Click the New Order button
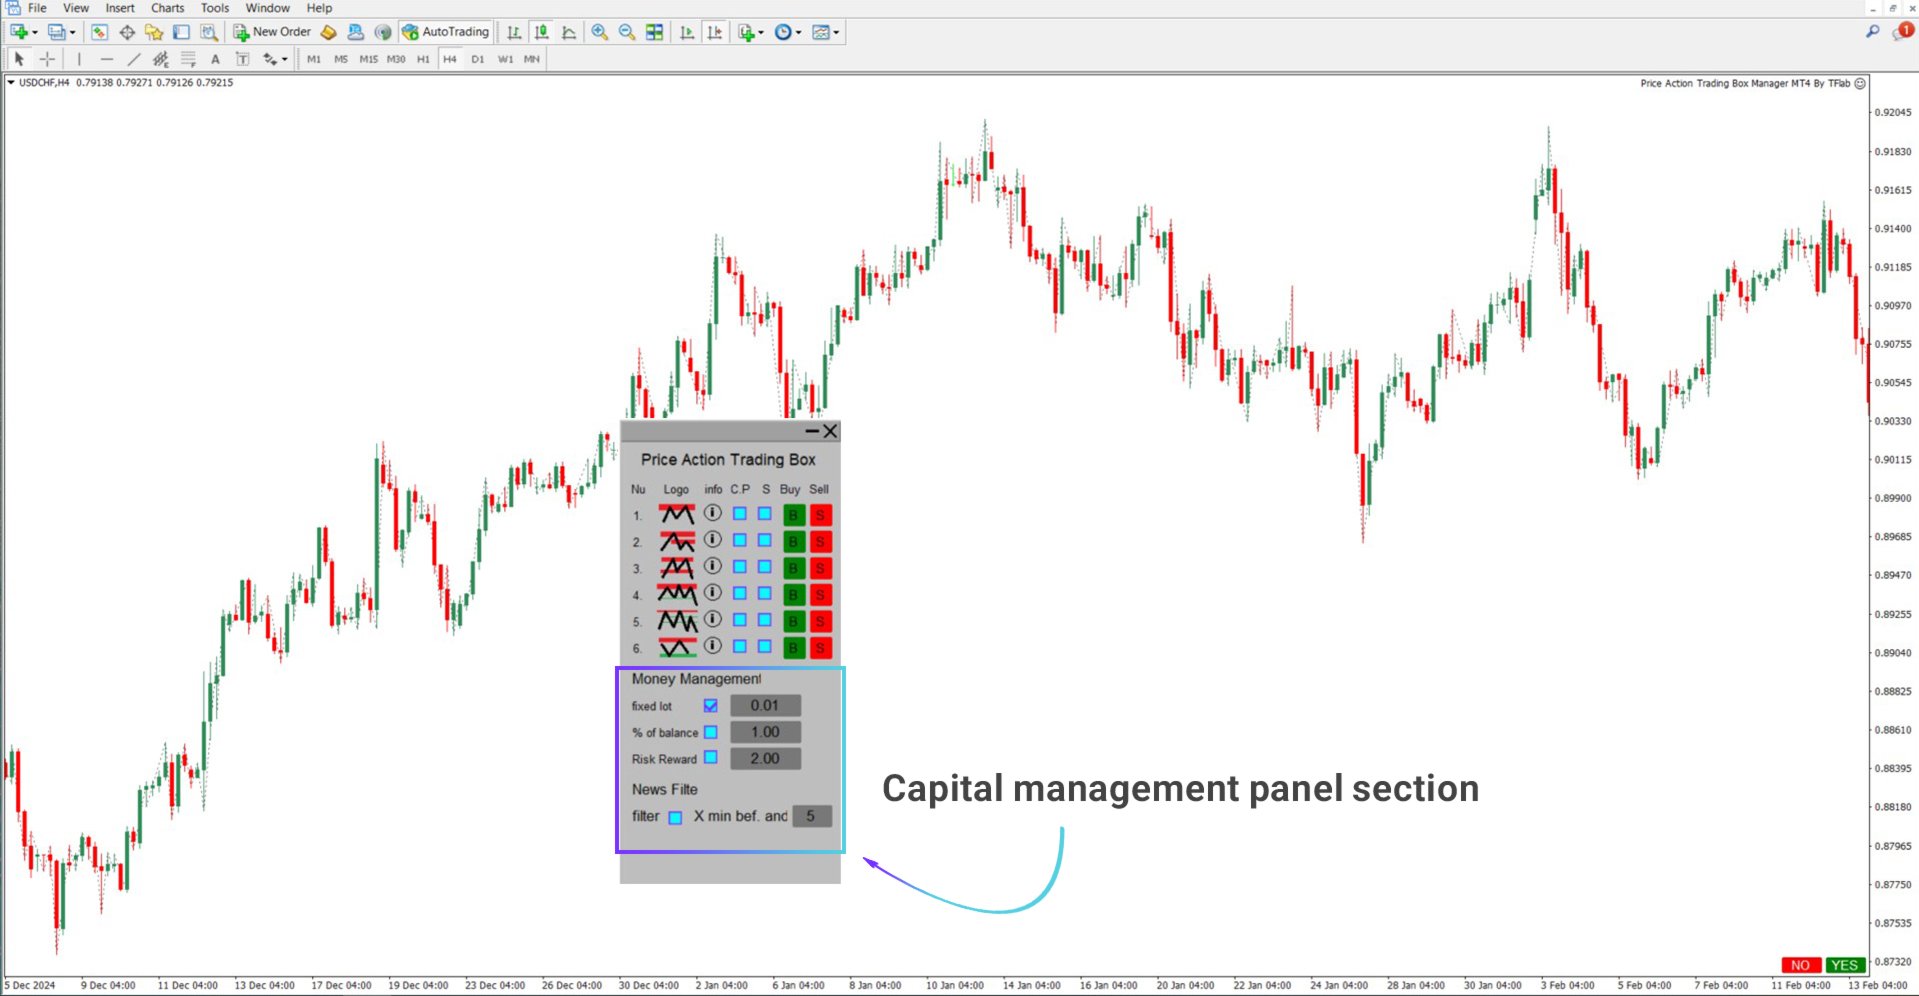Viewport: 1919px width, 996px height. tap(272, 32)
